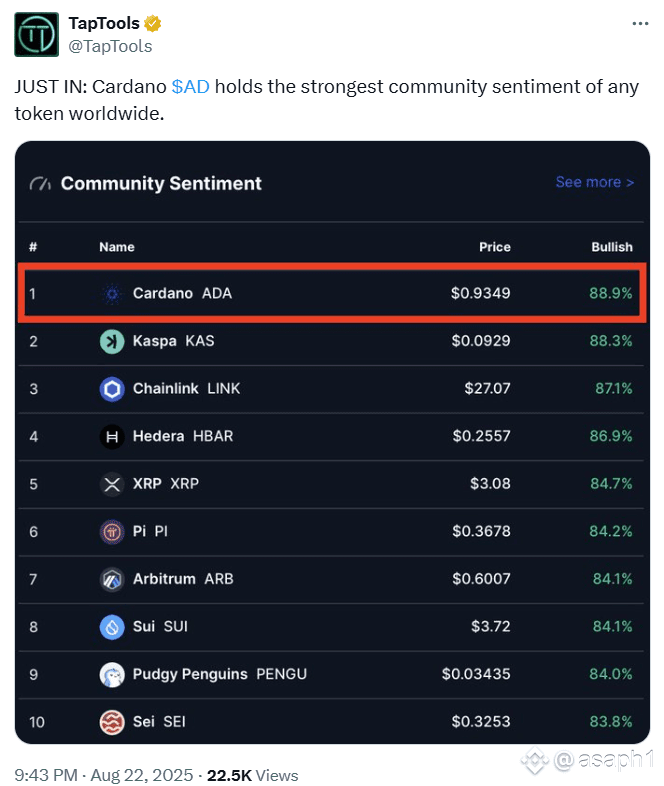
Task: Click the Sui droplet icon
Action: pyautogui.click(x=112, y=627)
